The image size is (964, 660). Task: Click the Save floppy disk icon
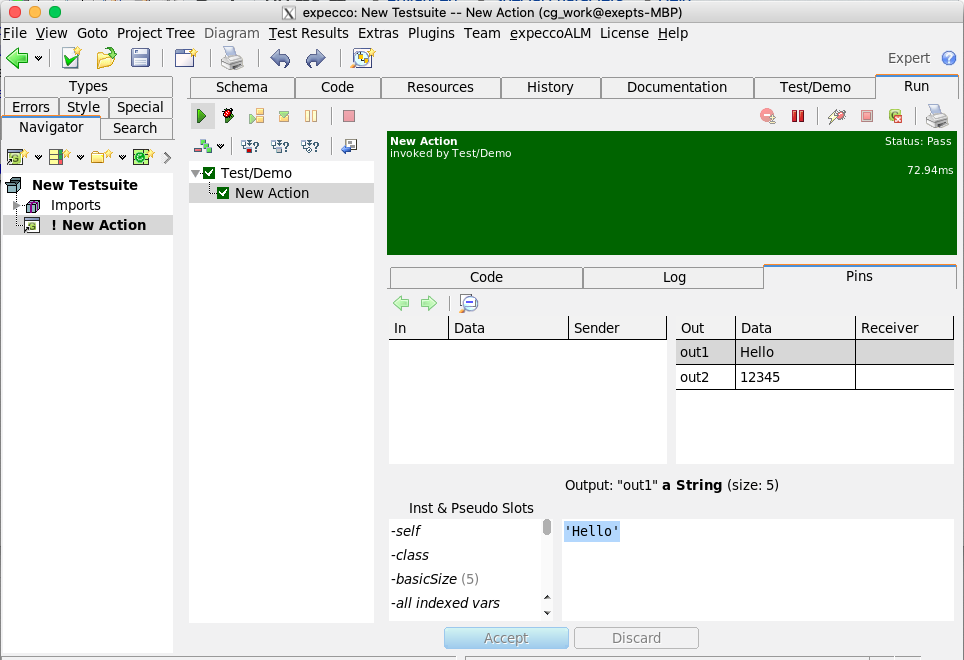(x=141, y=58)
